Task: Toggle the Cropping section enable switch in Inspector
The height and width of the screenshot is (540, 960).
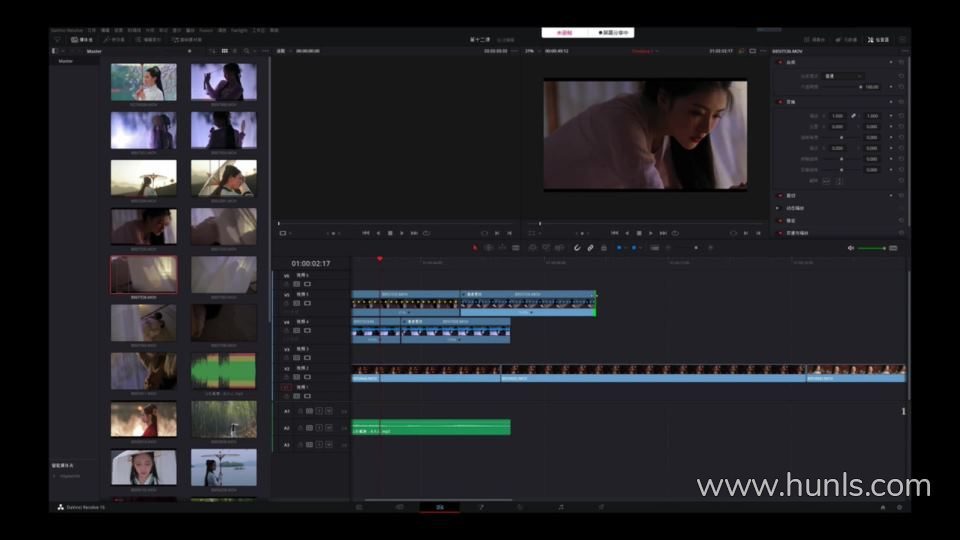Action: tap(780, 195)
